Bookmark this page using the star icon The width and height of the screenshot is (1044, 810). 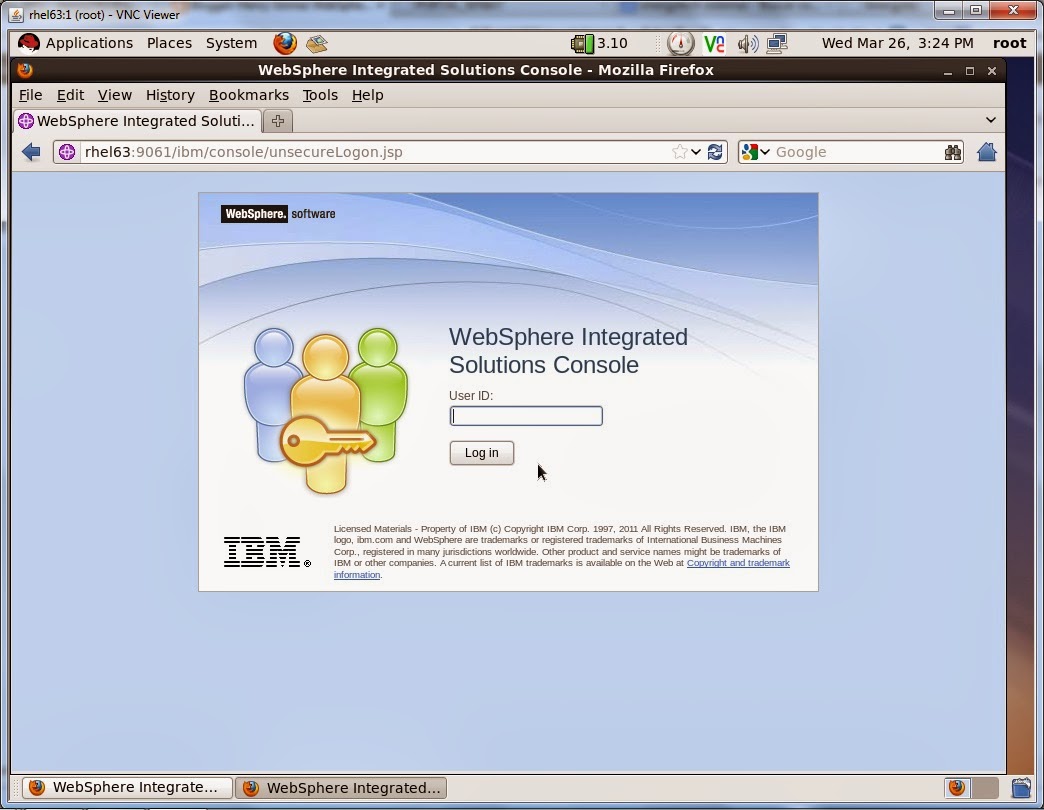(681, 151)
